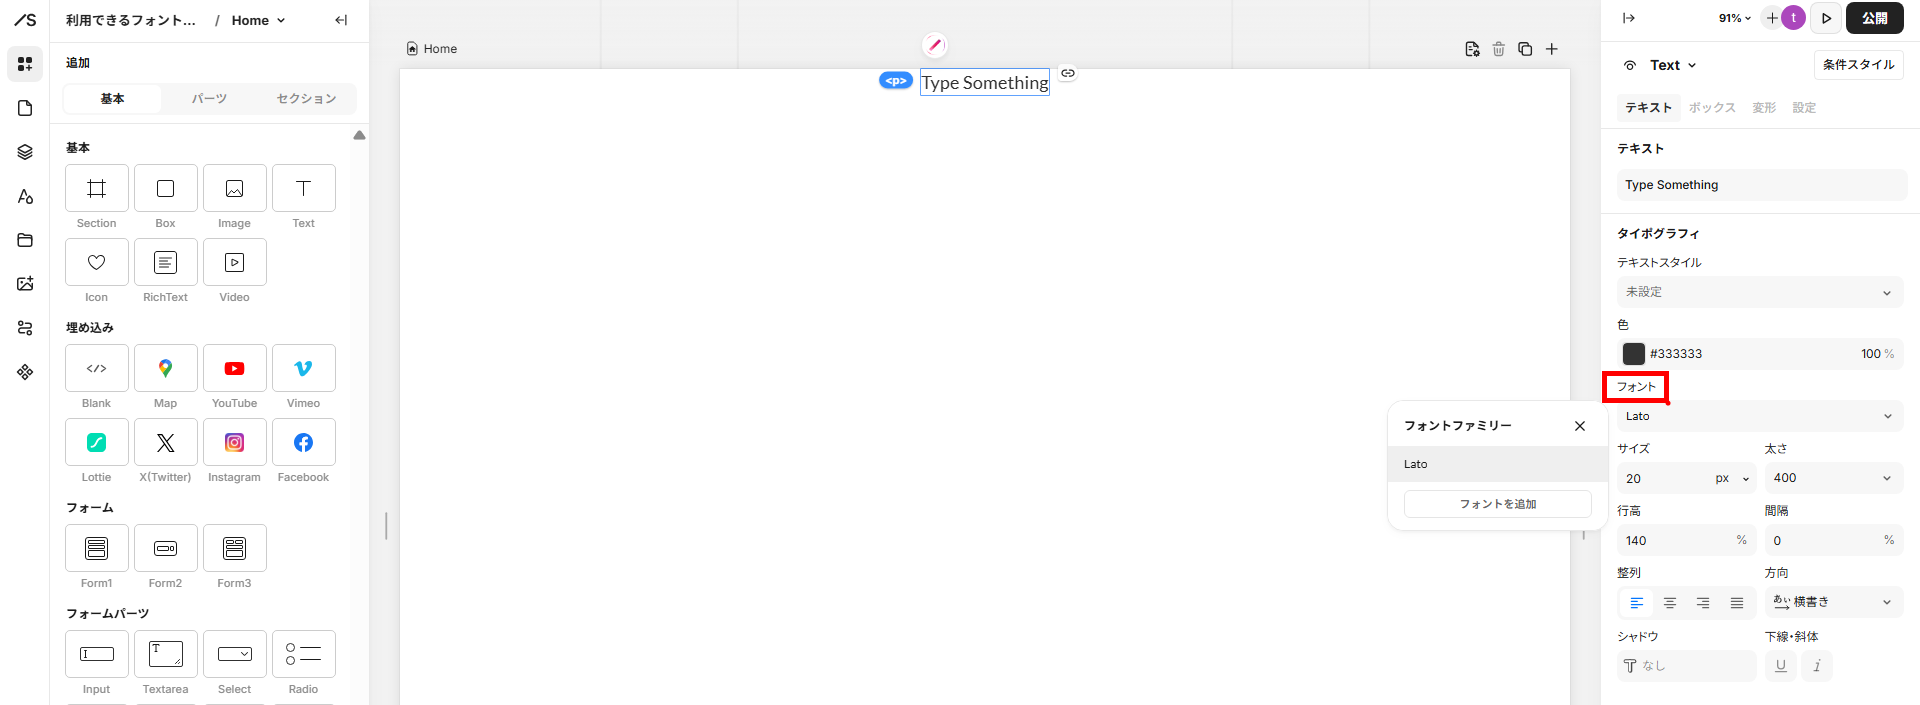The height and width of the screenshot is (705, 1920).
Task: Insert a Vimeo embed
Action: click(304, 368)
